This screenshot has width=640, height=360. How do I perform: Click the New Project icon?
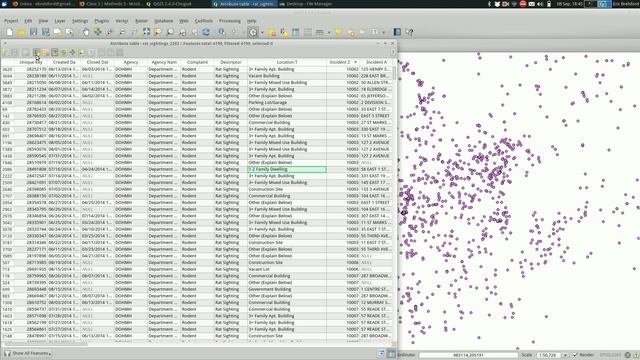9,32
